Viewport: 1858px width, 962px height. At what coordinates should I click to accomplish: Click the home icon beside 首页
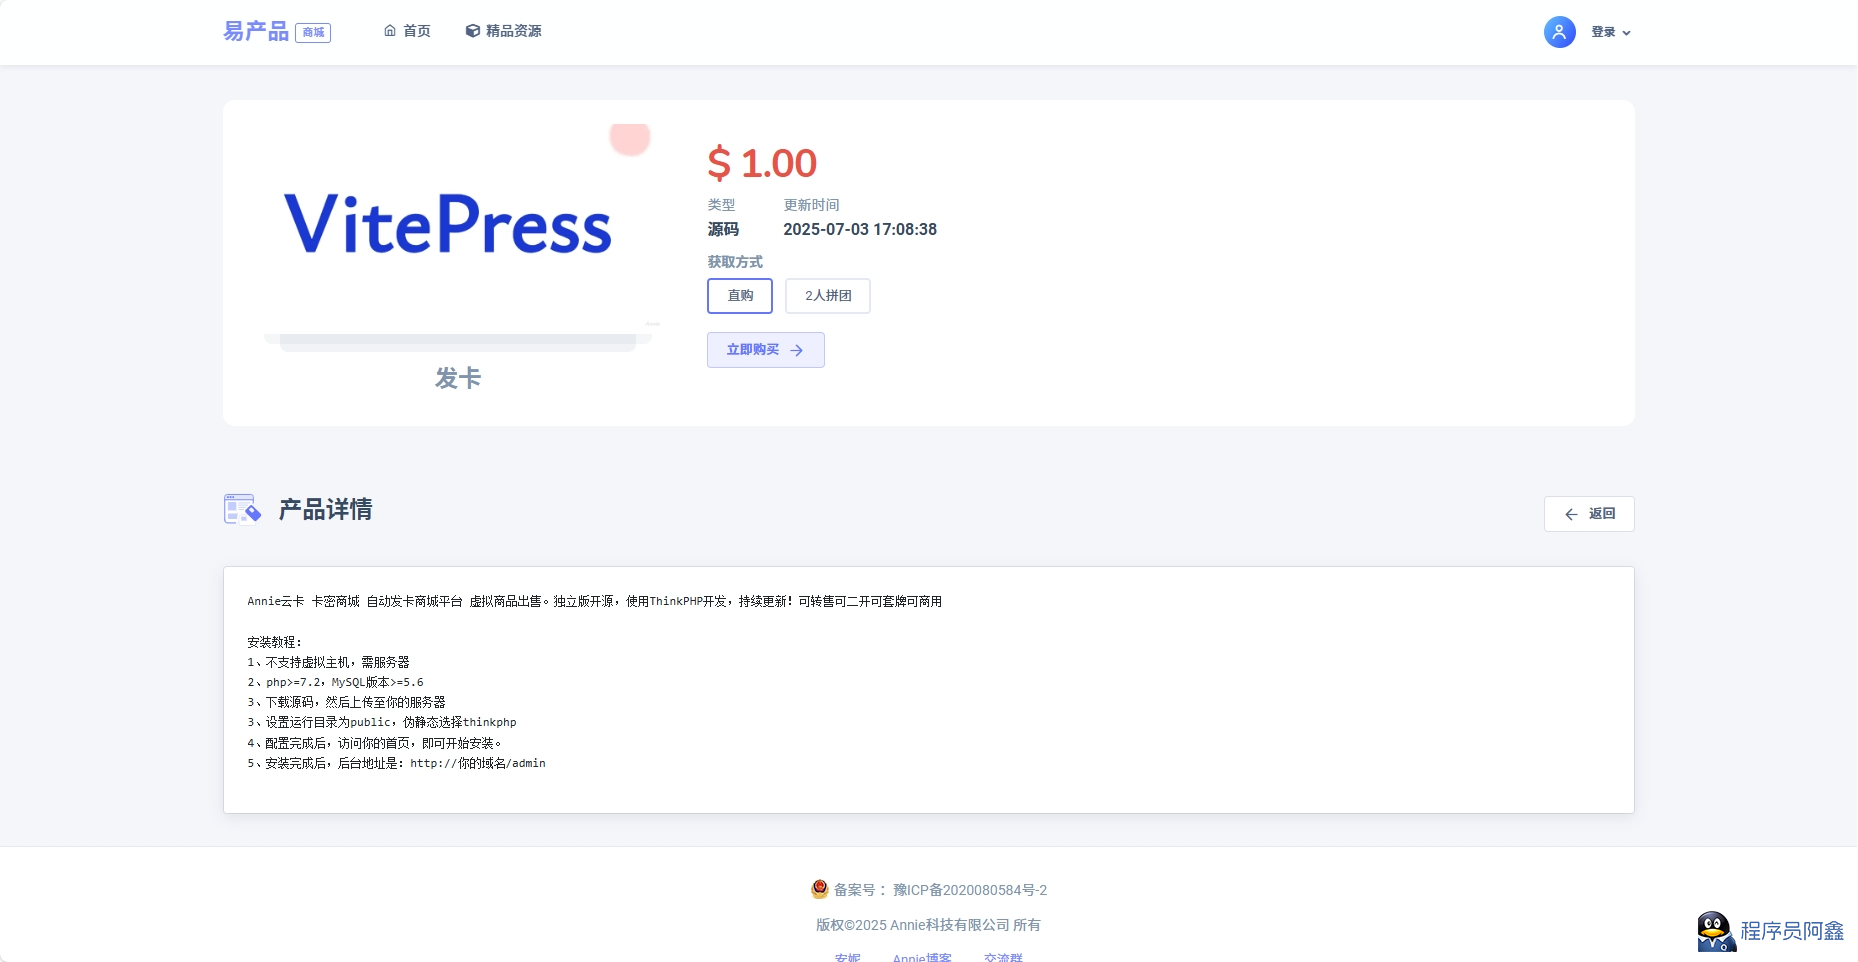[x=390, y=31]
